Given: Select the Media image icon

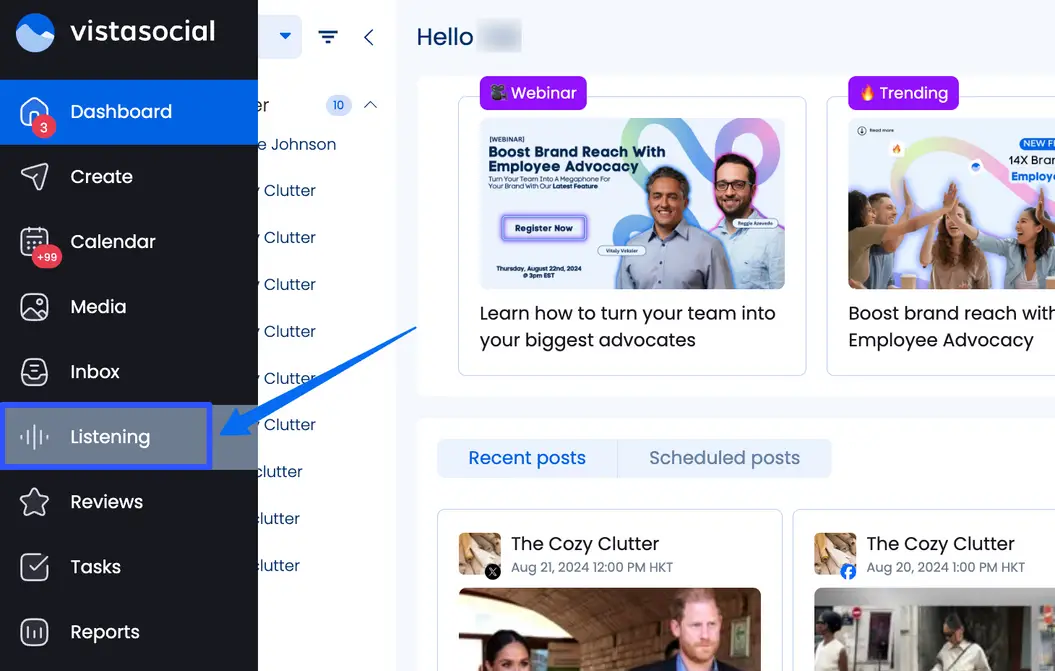Looking at the screenshot, I should click(35, 307).
